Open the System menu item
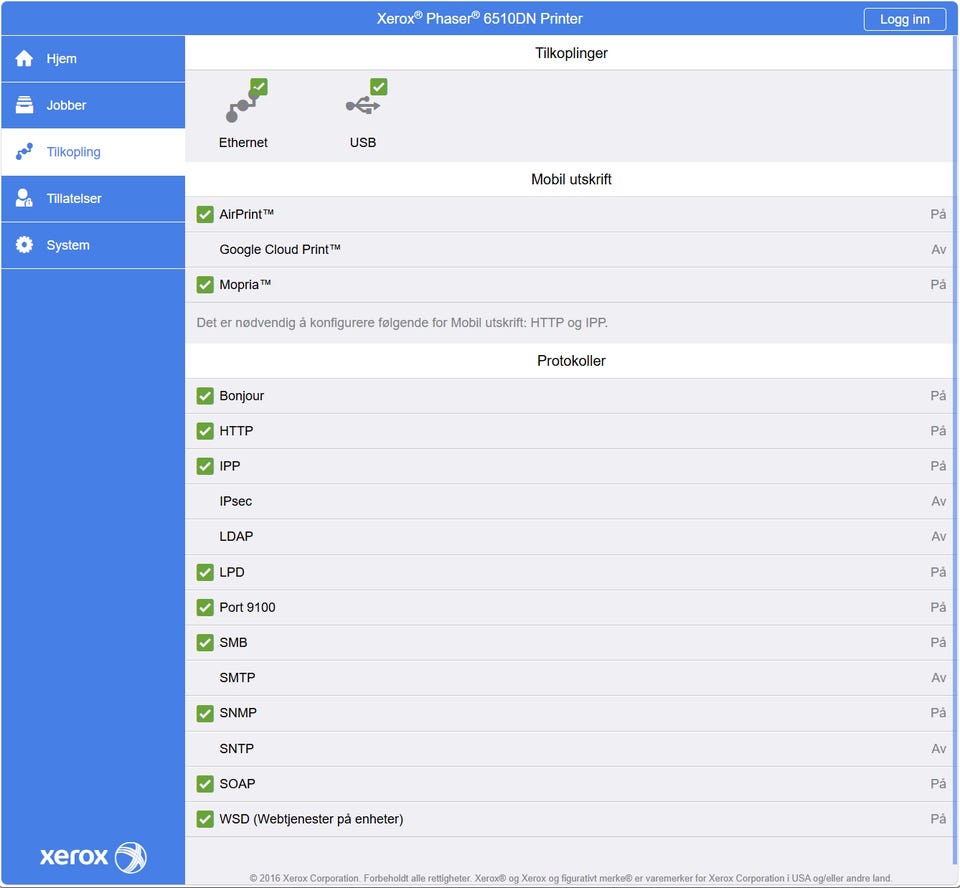This screenshot has height=888, width=960. tap(93, 245)
